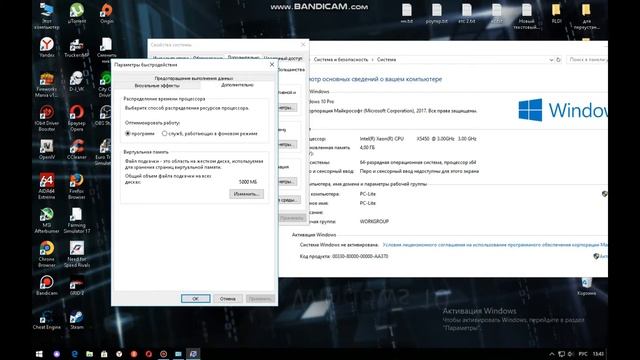Open the taskbar clock
The image size is (640, 360).
click(598, 354)
